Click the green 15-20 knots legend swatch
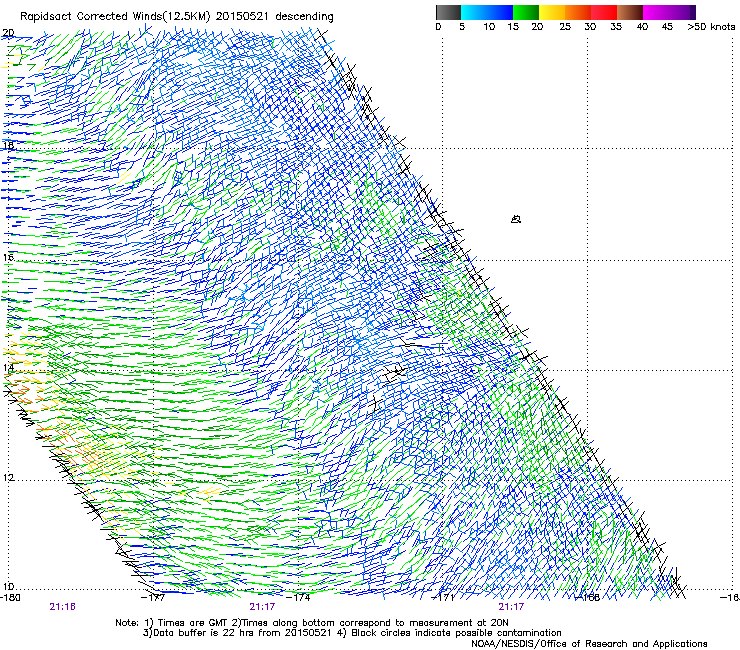 (526, 12)
